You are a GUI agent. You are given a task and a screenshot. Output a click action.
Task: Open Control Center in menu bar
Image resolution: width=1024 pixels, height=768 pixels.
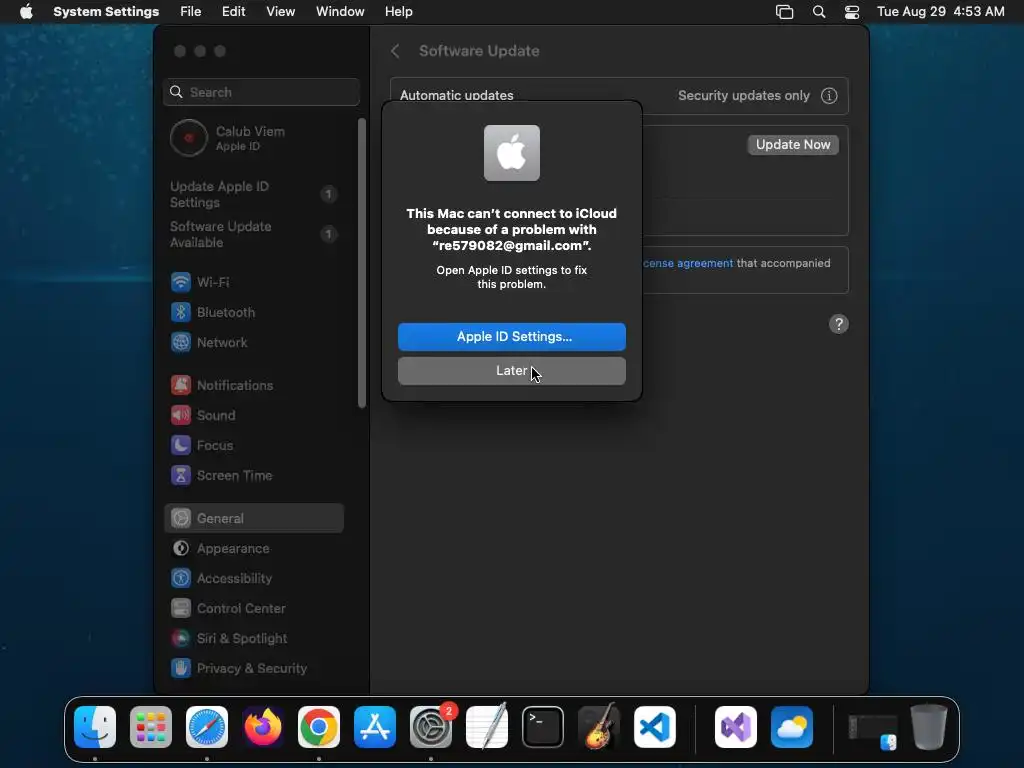pyautogui.click(x=852, y=12)
